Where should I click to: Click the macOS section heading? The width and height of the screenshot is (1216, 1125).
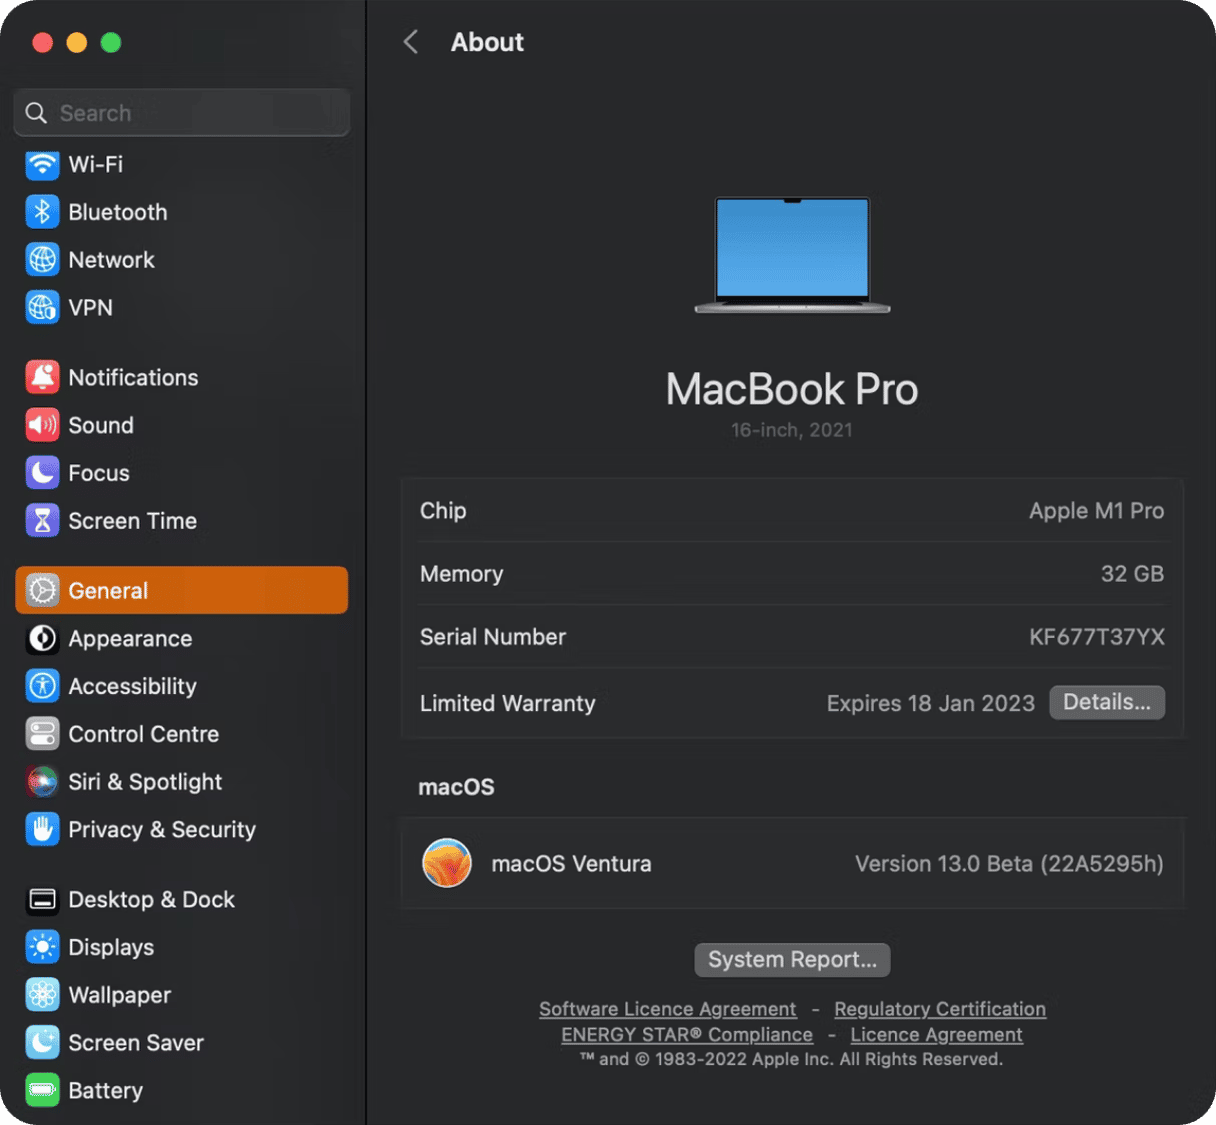click(x=456, y=787)
